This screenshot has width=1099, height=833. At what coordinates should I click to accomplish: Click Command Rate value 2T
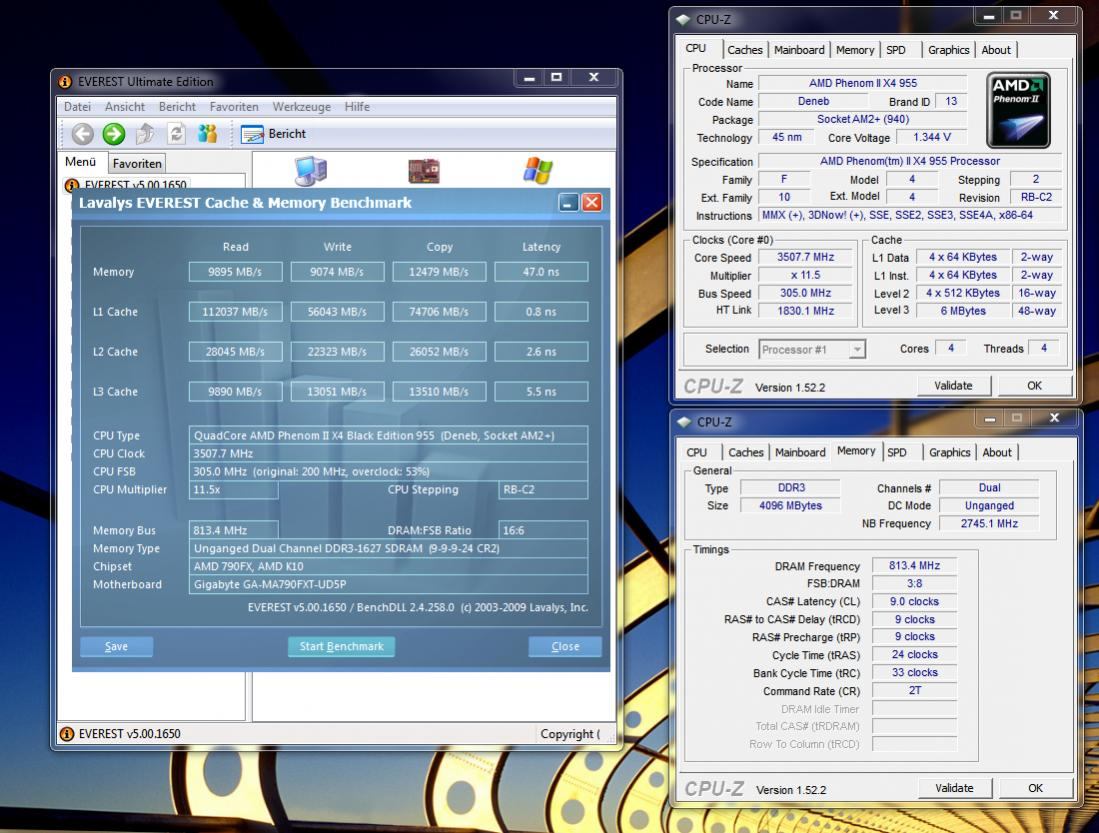[914, 691]
